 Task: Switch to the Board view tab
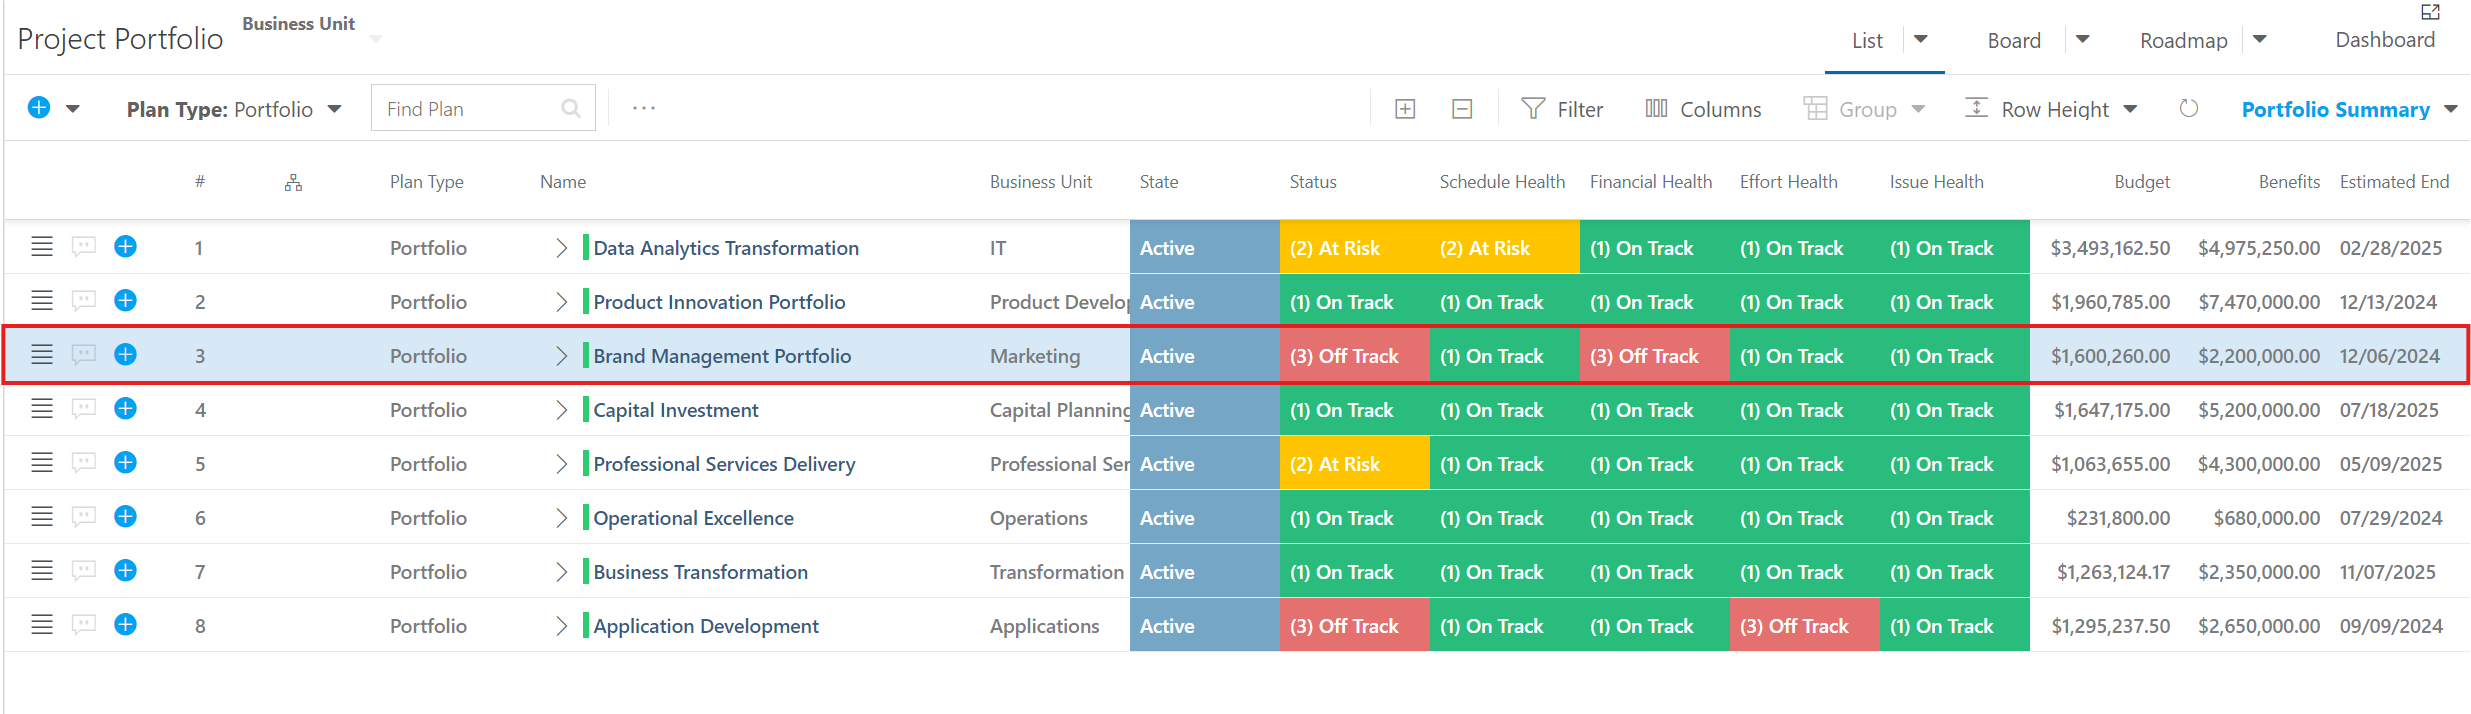[2014, 40]
